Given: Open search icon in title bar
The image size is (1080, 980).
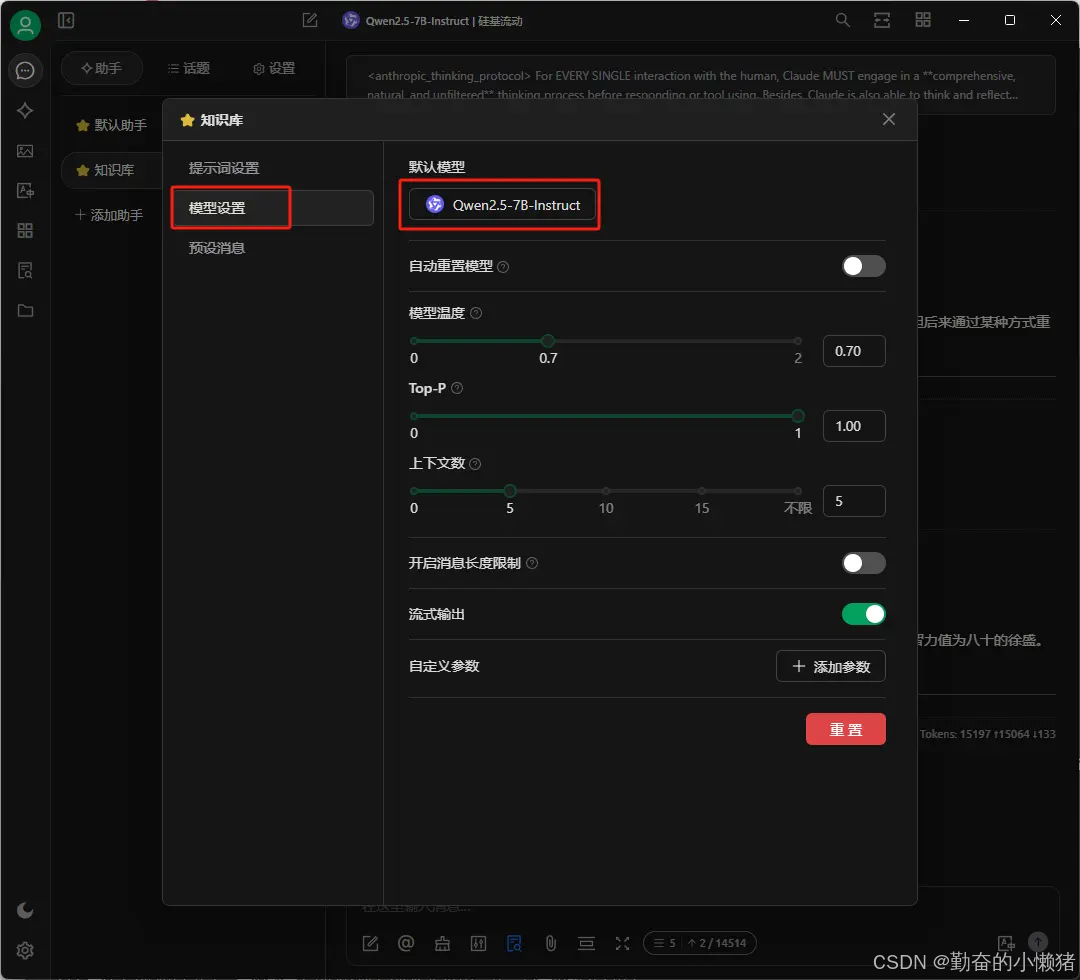Looking at the screenshot, I should (842, 21).
